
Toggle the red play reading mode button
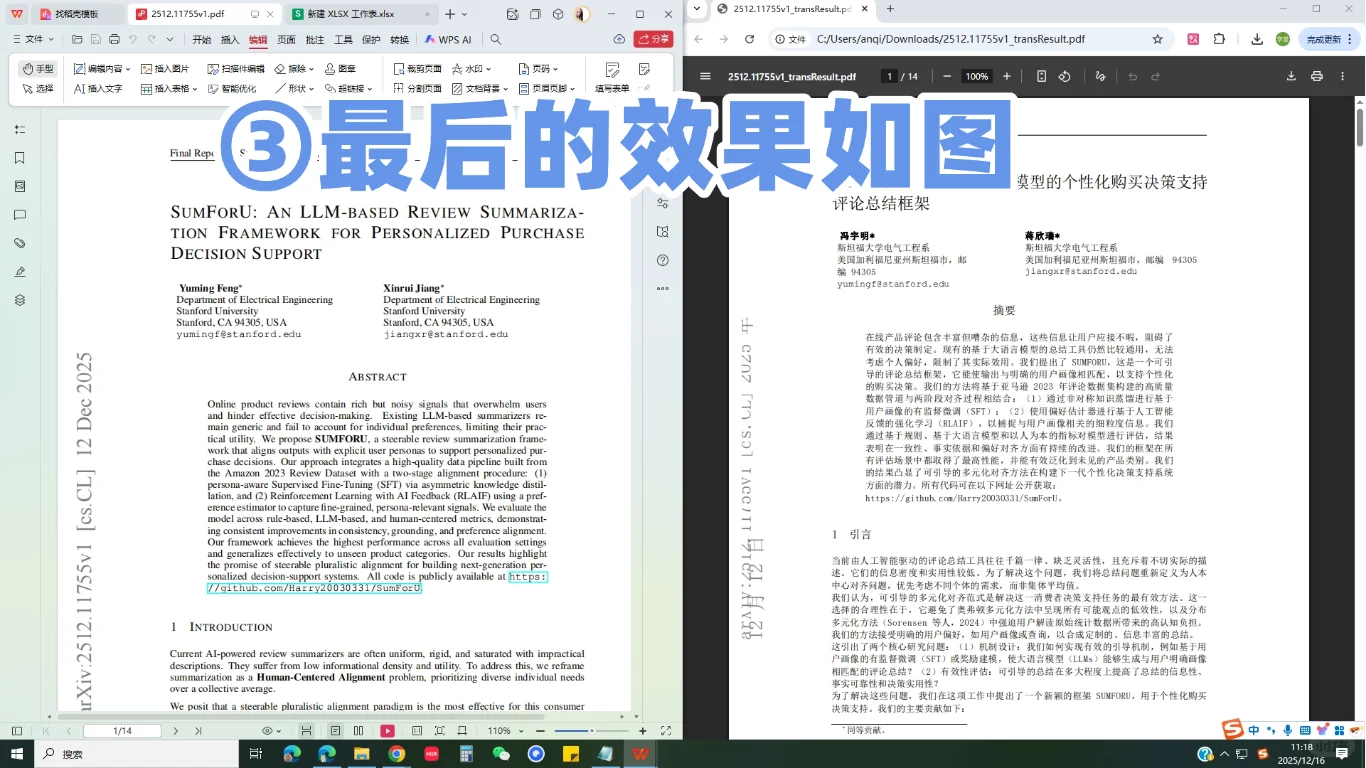(x=385, y=730)
